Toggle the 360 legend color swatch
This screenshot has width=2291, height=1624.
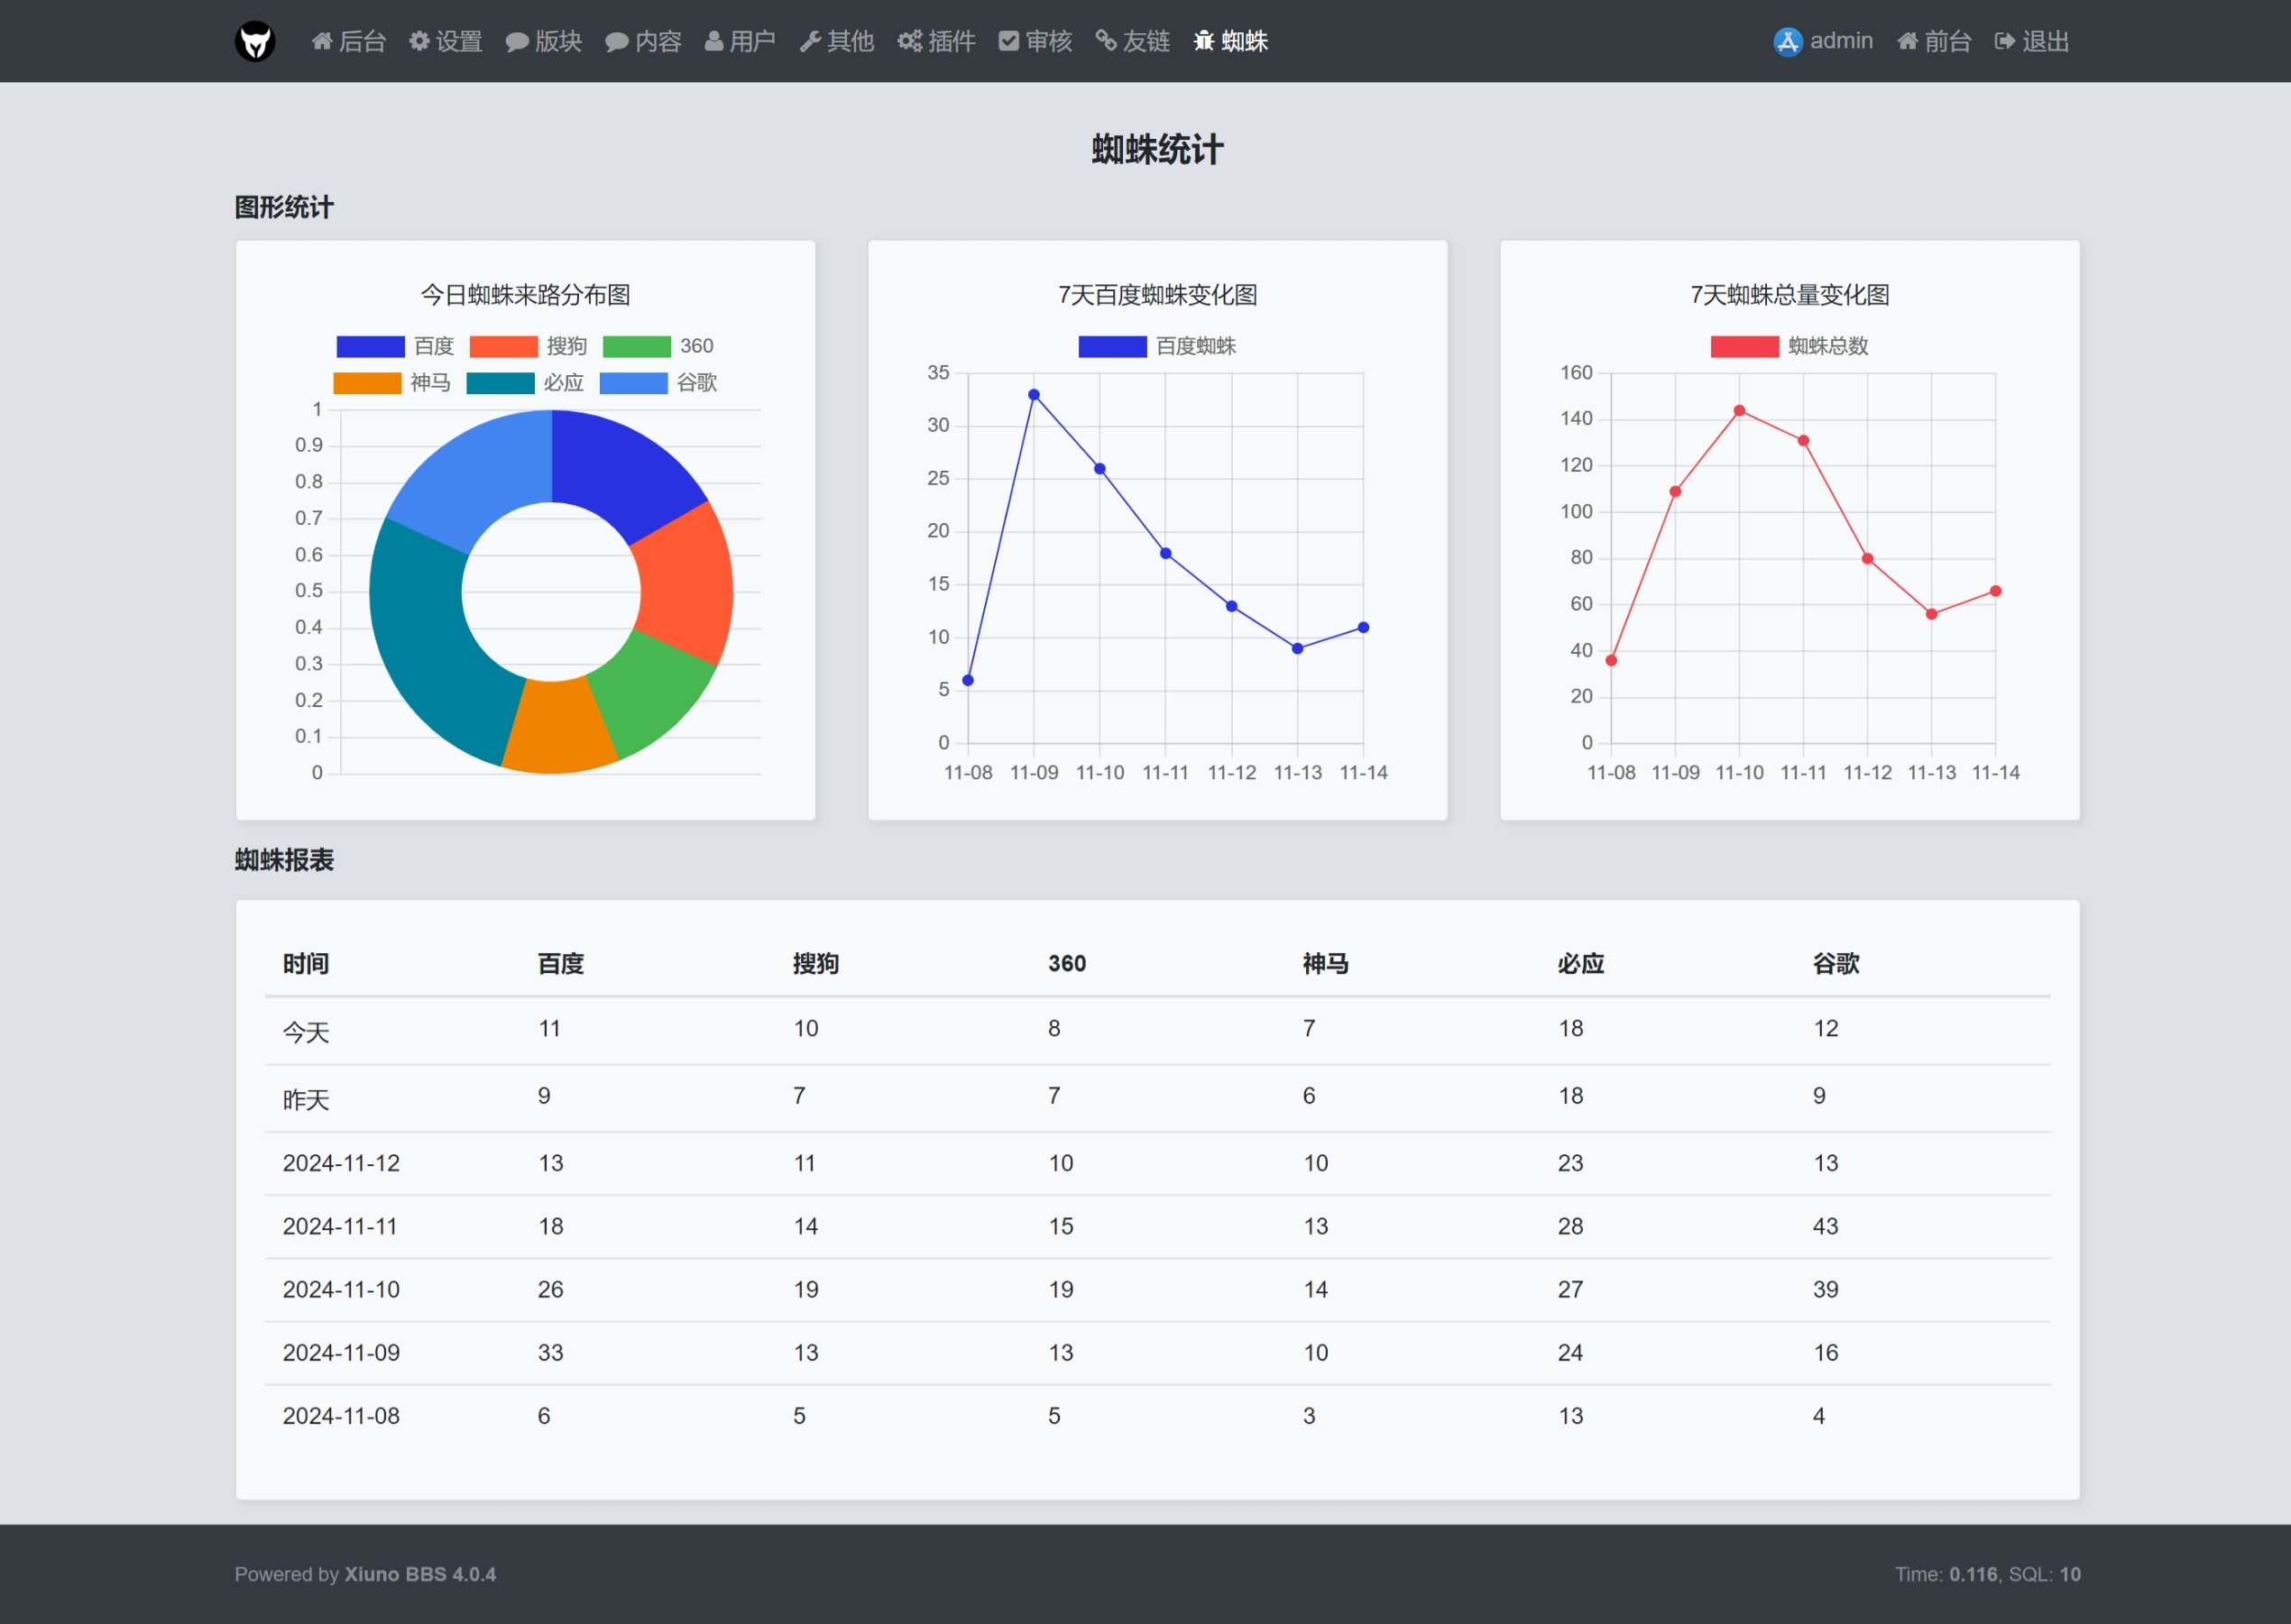point(636,346)
